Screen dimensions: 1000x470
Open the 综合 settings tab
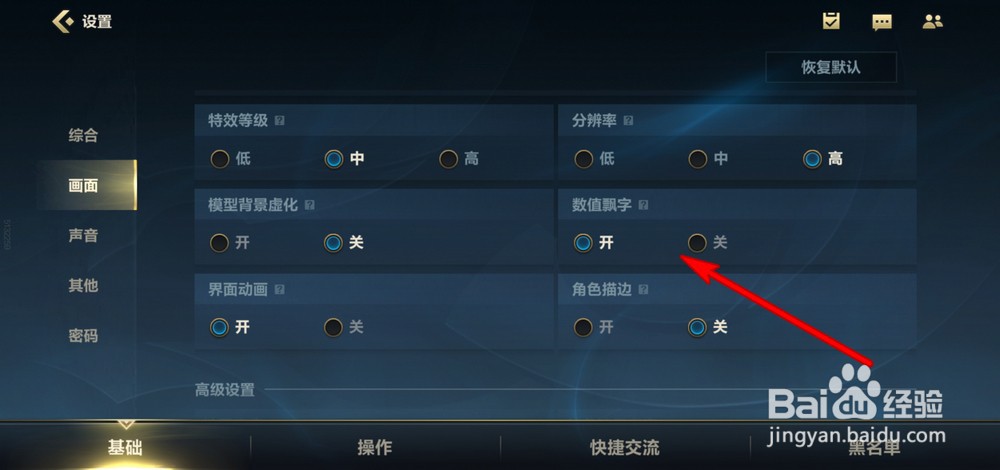(84, 135)
